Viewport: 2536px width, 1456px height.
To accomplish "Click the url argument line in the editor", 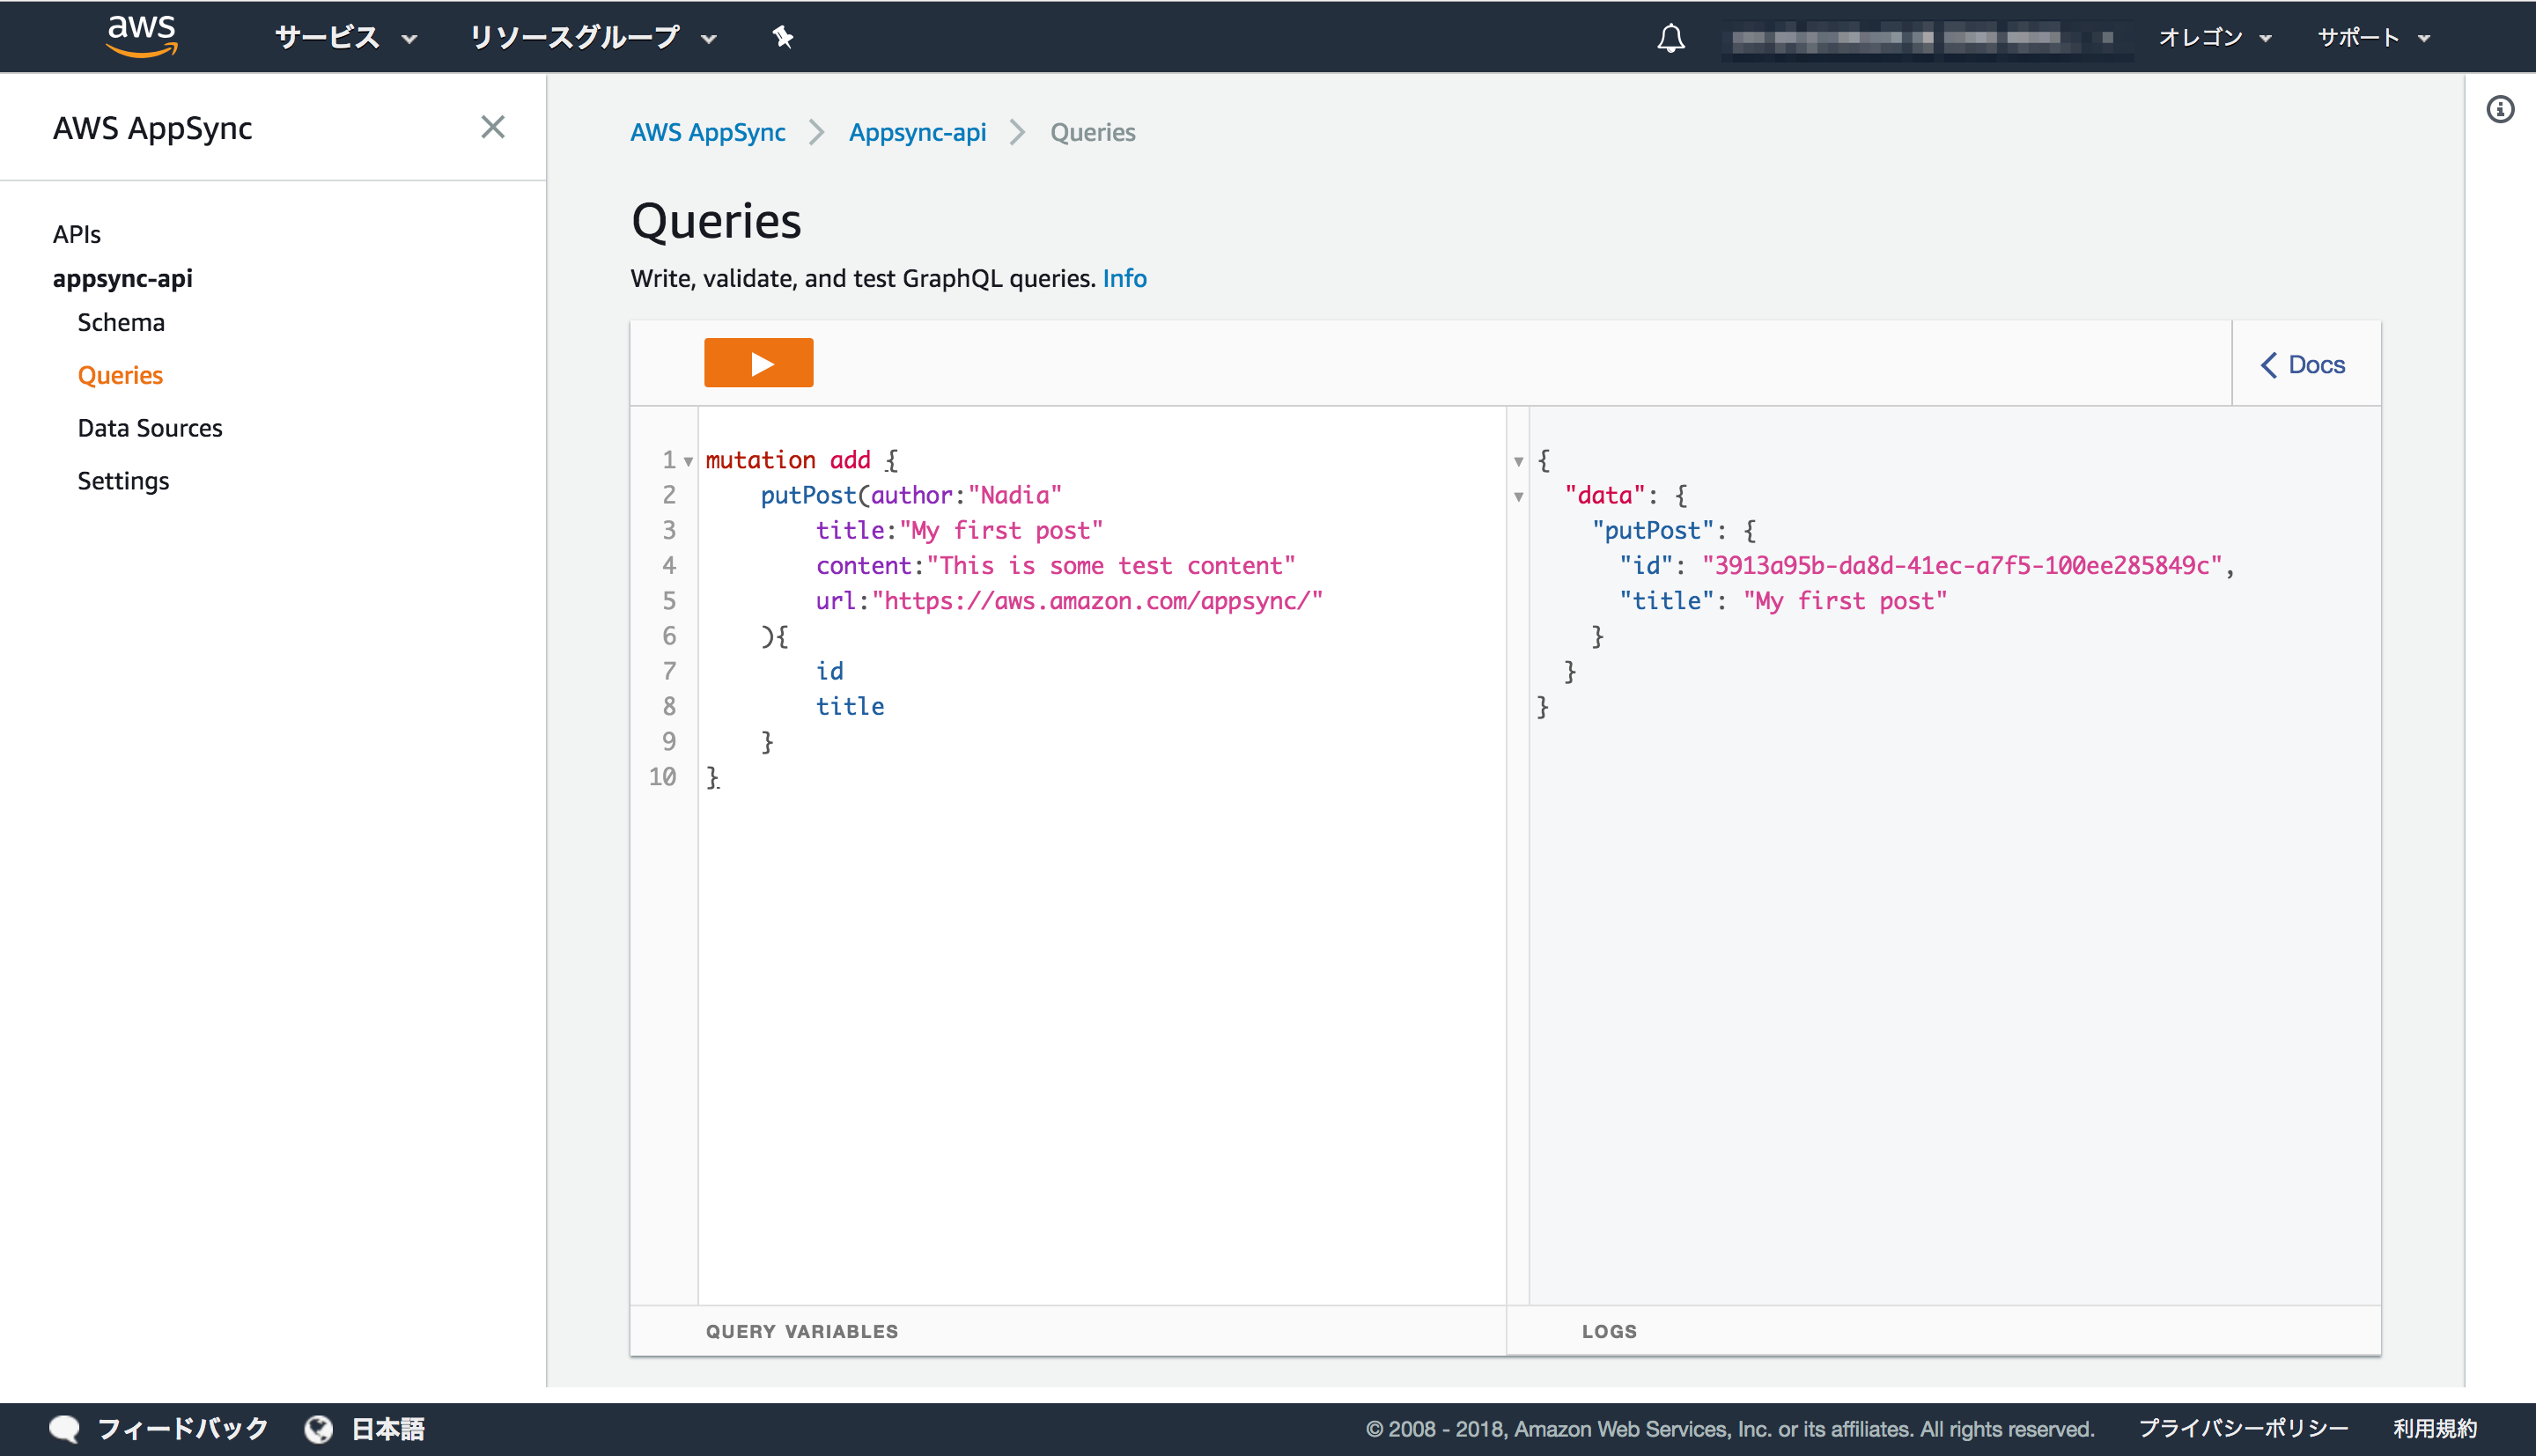I will [1069, 601].
